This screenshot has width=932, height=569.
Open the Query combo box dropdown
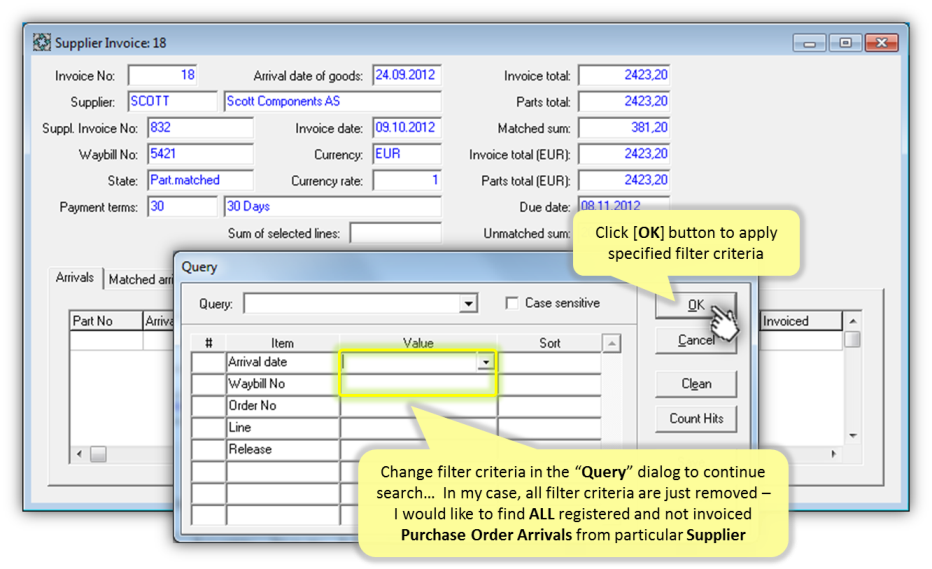click(468, 304)
